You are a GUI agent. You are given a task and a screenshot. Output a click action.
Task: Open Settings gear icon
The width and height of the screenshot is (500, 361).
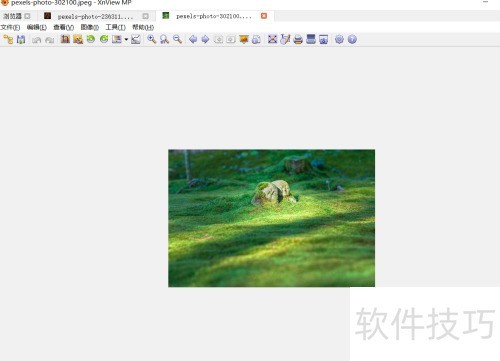339,39
